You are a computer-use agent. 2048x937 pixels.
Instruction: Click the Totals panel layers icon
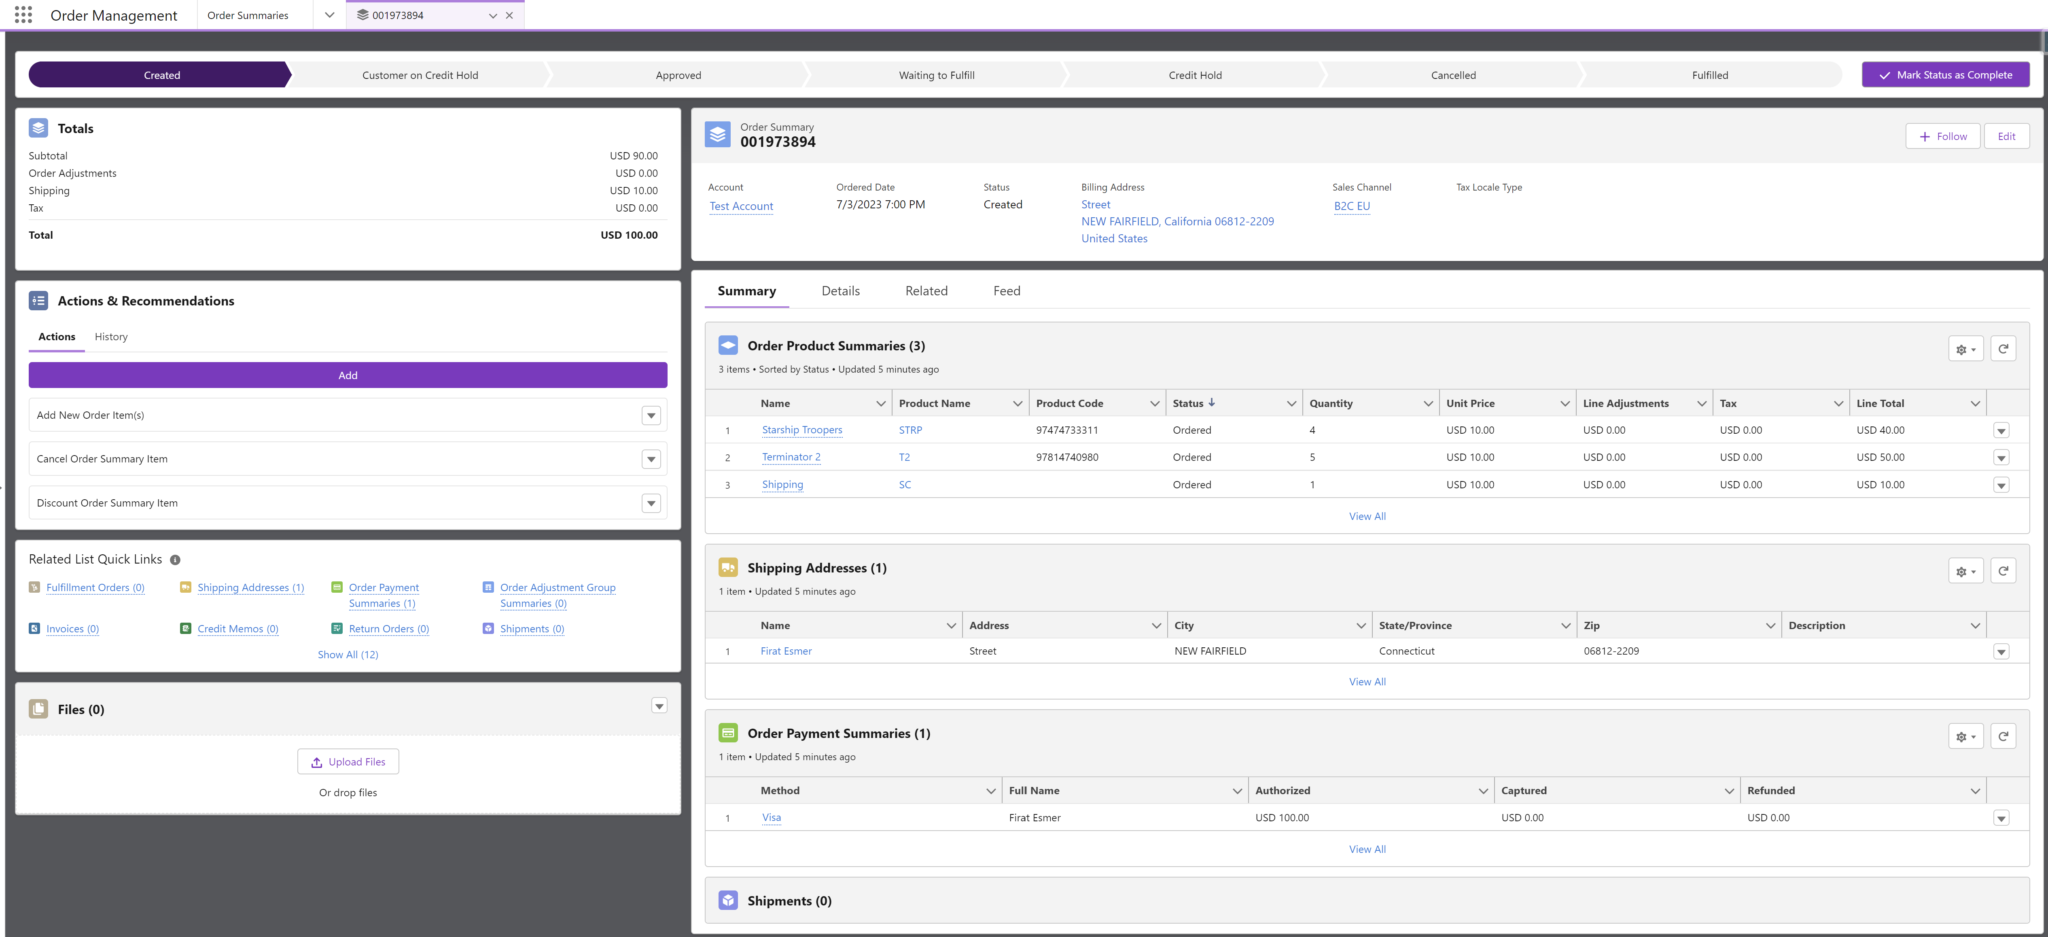tap(38, 127)
